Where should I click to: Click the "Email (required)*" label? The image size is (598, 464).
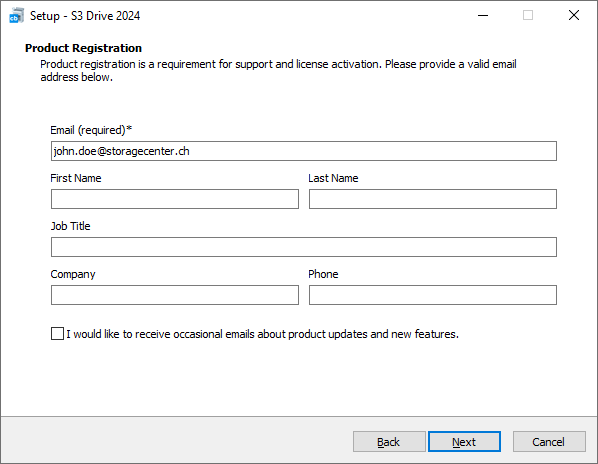[x=91, y=130]
